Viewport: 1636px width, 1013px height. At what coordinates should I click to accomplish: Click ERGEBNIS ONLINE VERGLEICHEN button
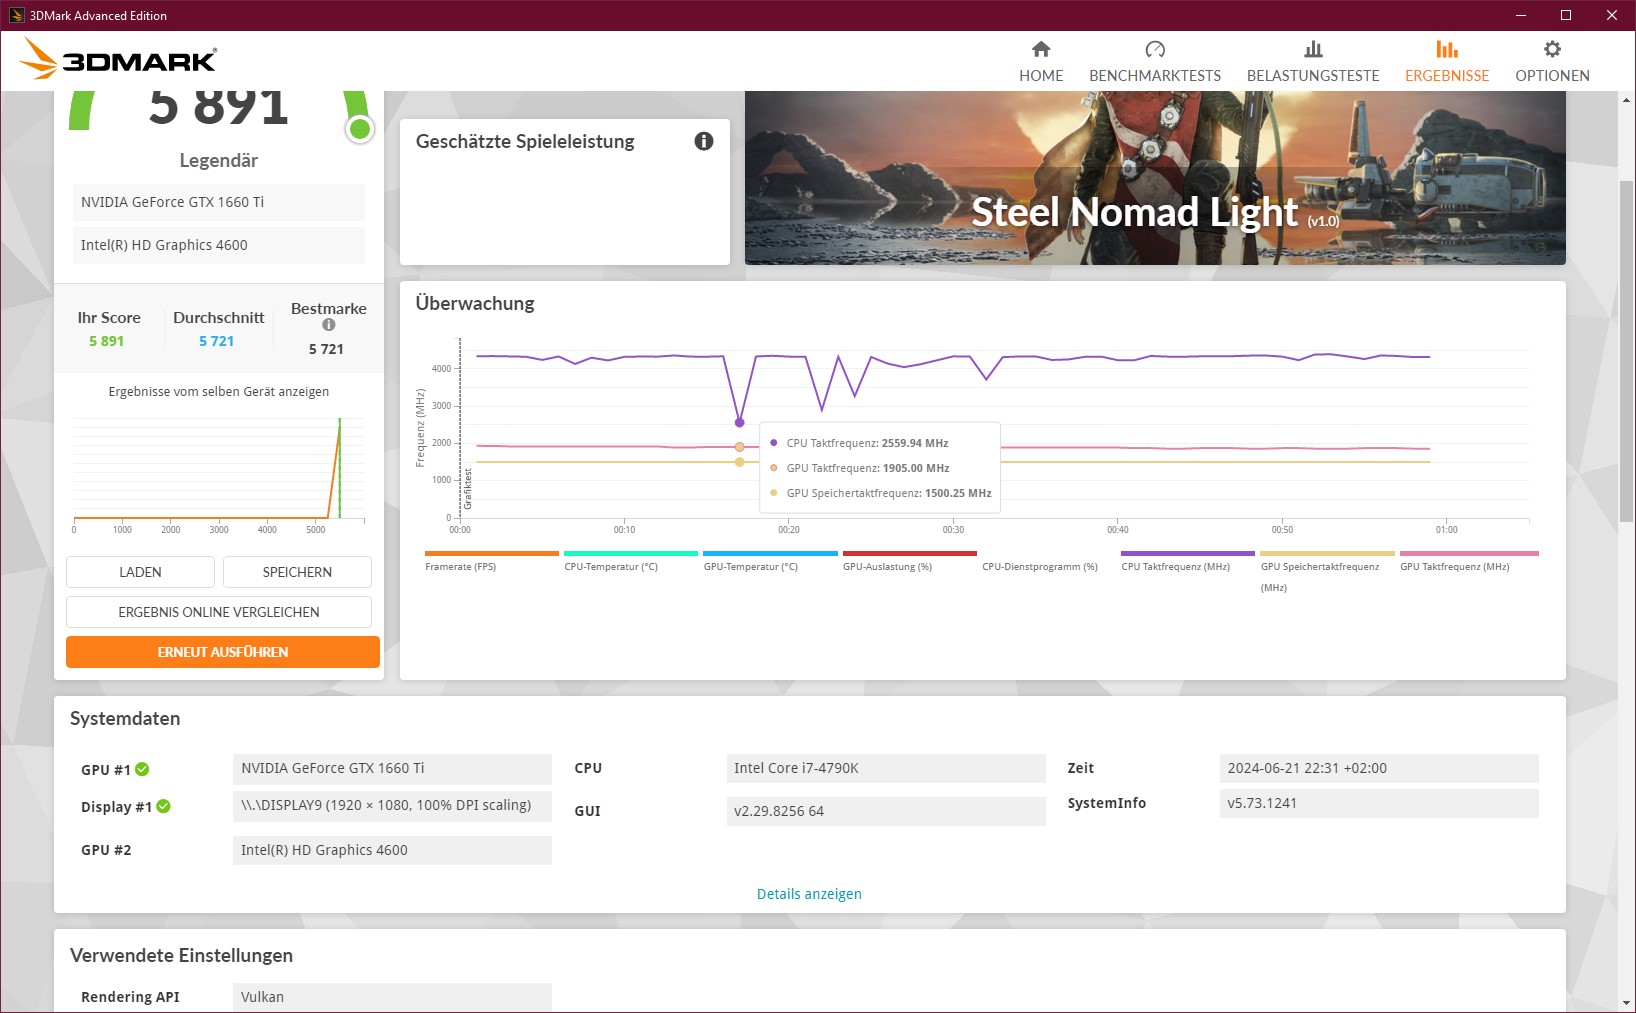point(219,612)
